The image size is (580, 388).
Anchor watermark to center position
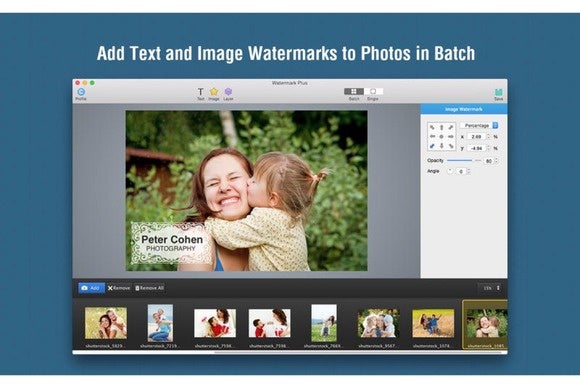(441, 136)
